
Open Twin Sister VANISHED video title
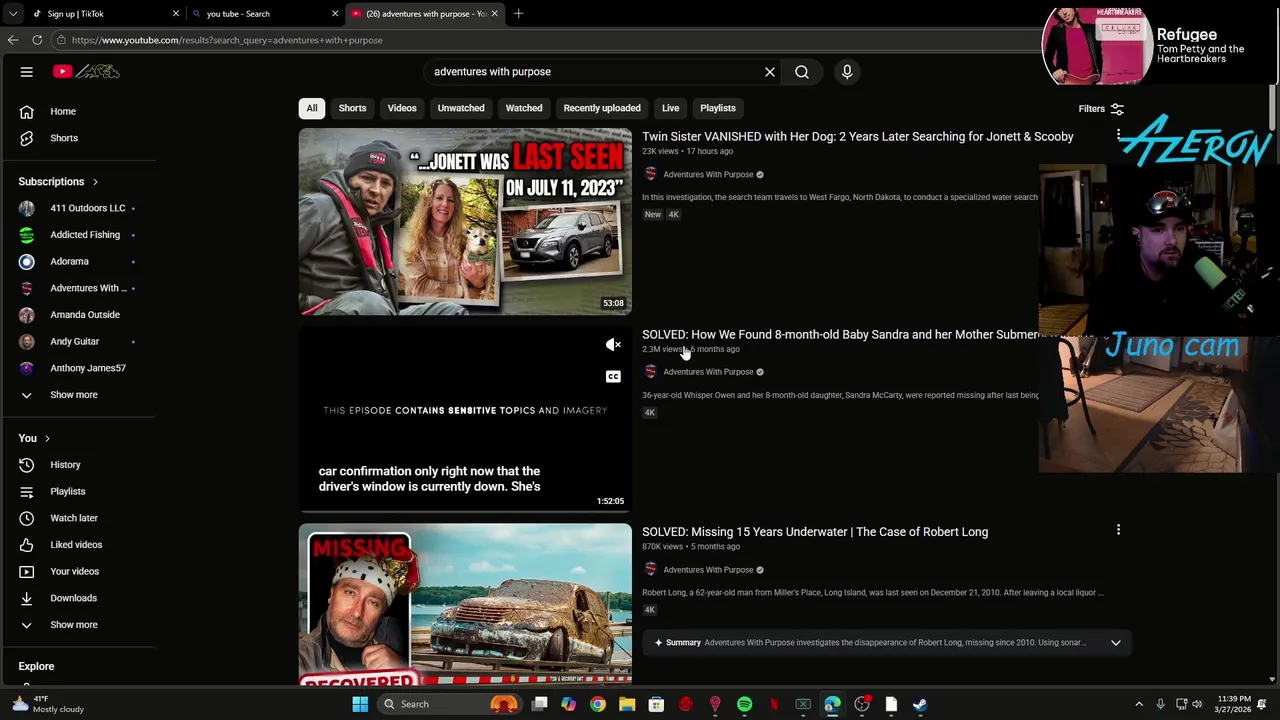coord(858,137)
